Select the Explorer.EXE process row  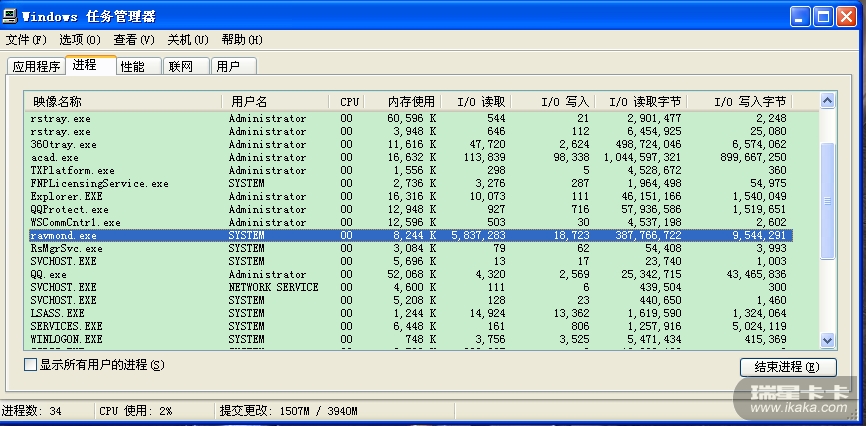409,197
